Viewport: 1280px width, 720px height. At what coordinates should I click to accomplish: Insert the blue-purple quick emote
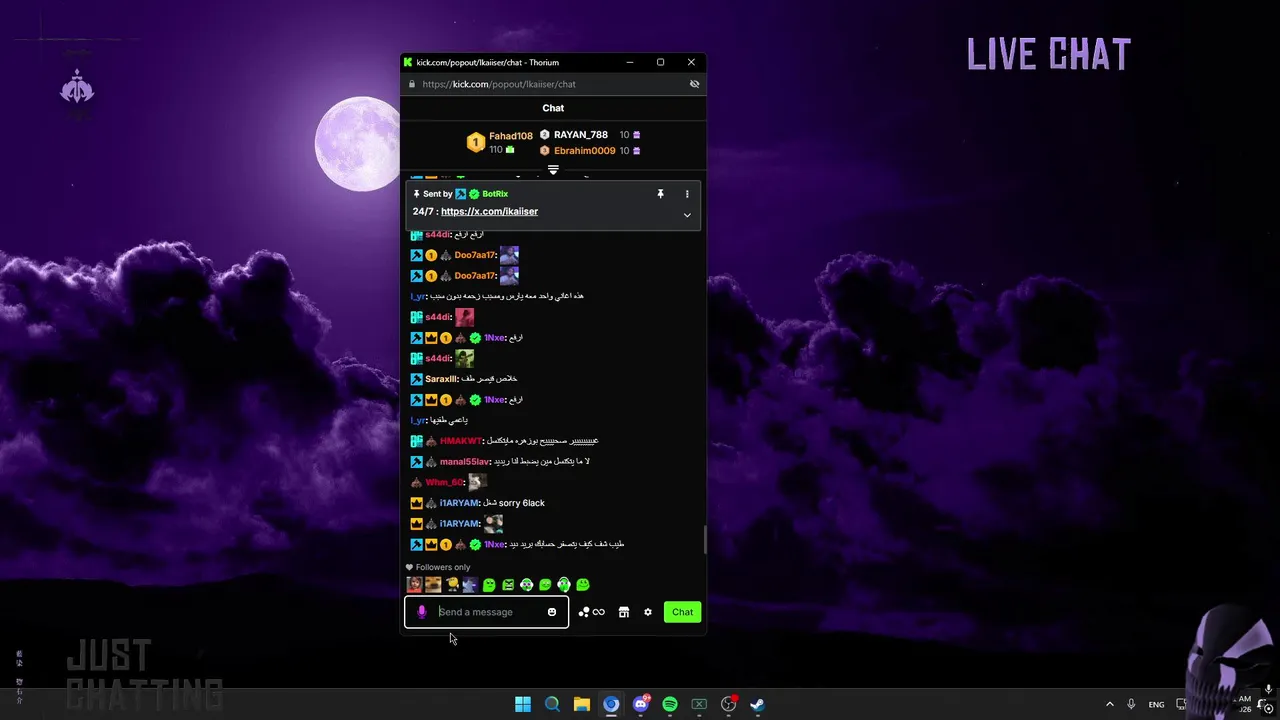pyautogui.click(x=470, y=585)
